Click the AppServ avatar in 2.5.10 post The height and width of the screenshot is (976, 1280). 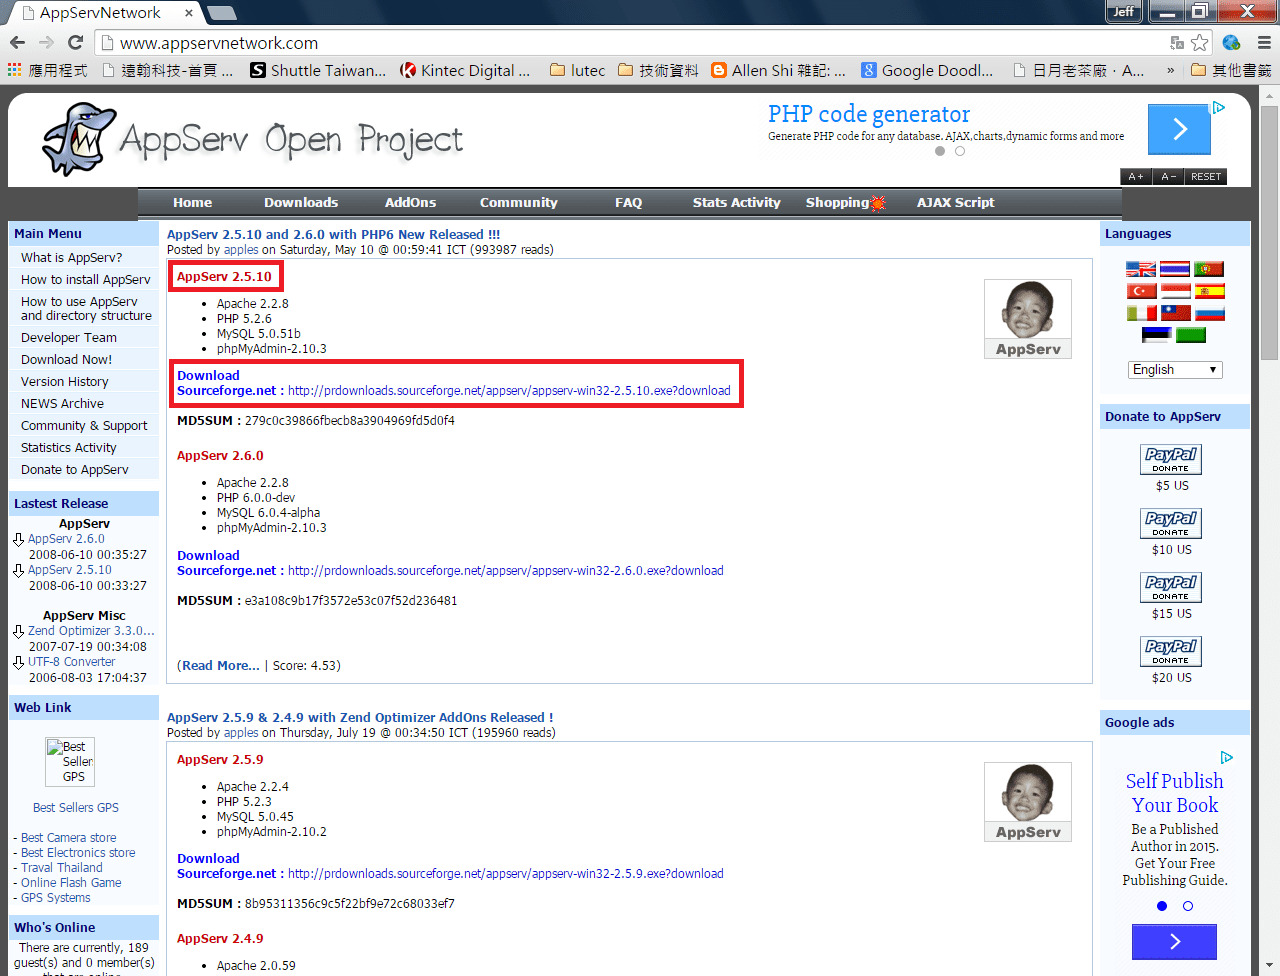click(1027, 319)
